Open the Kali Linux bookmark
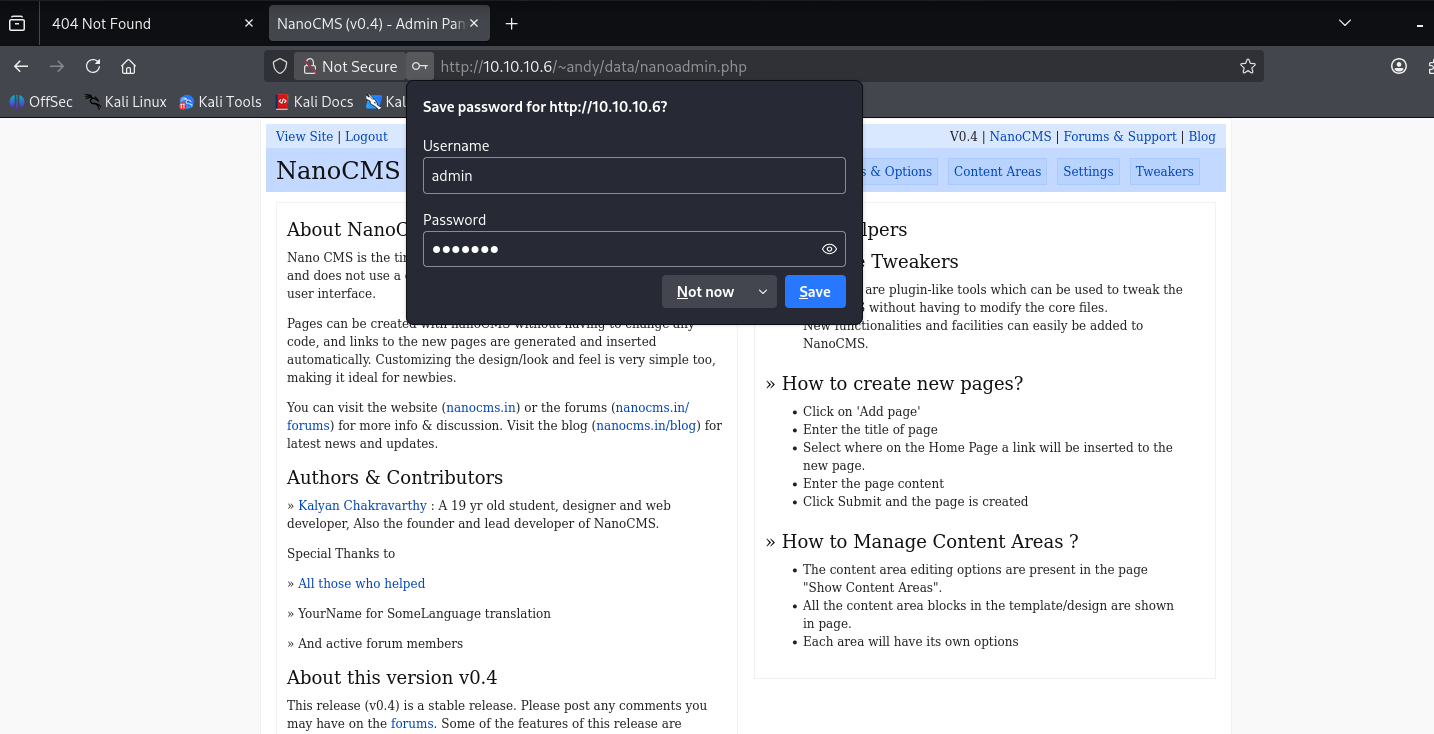The width and height of the screenshot is (1434, 734). tap(126, 101)
